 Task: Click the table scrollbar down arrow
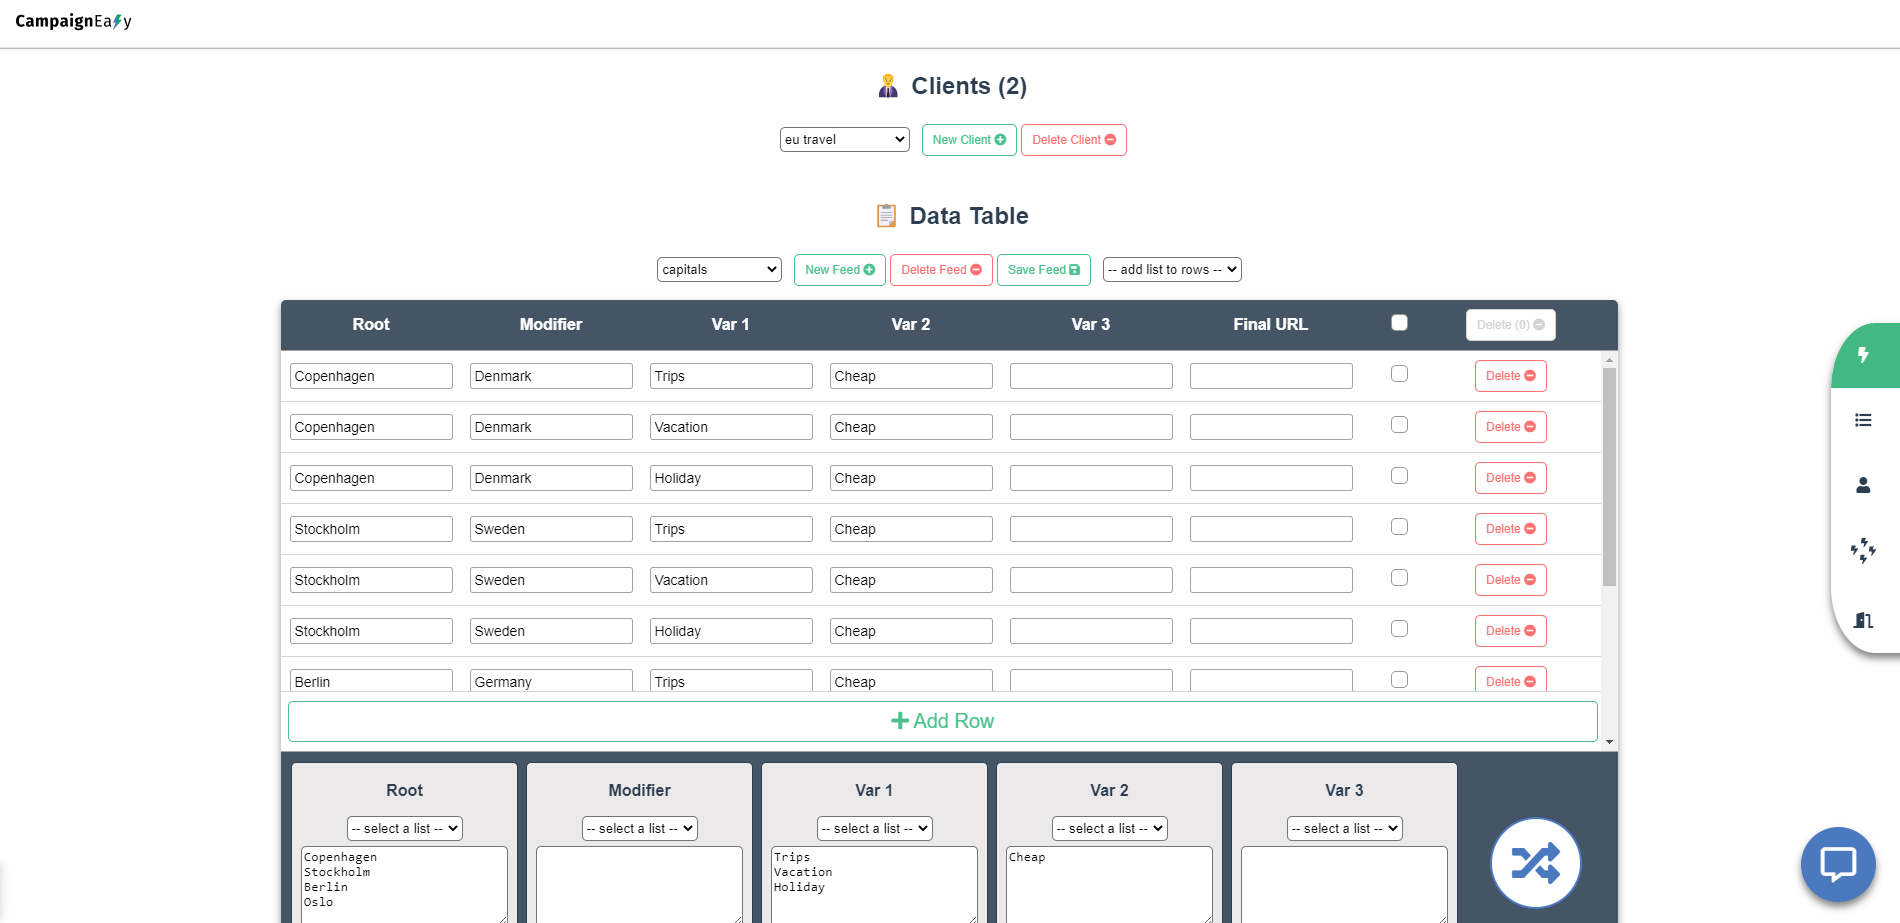pyautogui.click(x=1609, y=742)
